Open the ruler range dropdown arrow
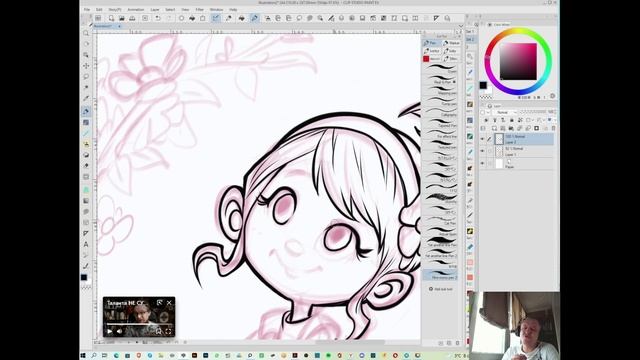 point(544,120)
